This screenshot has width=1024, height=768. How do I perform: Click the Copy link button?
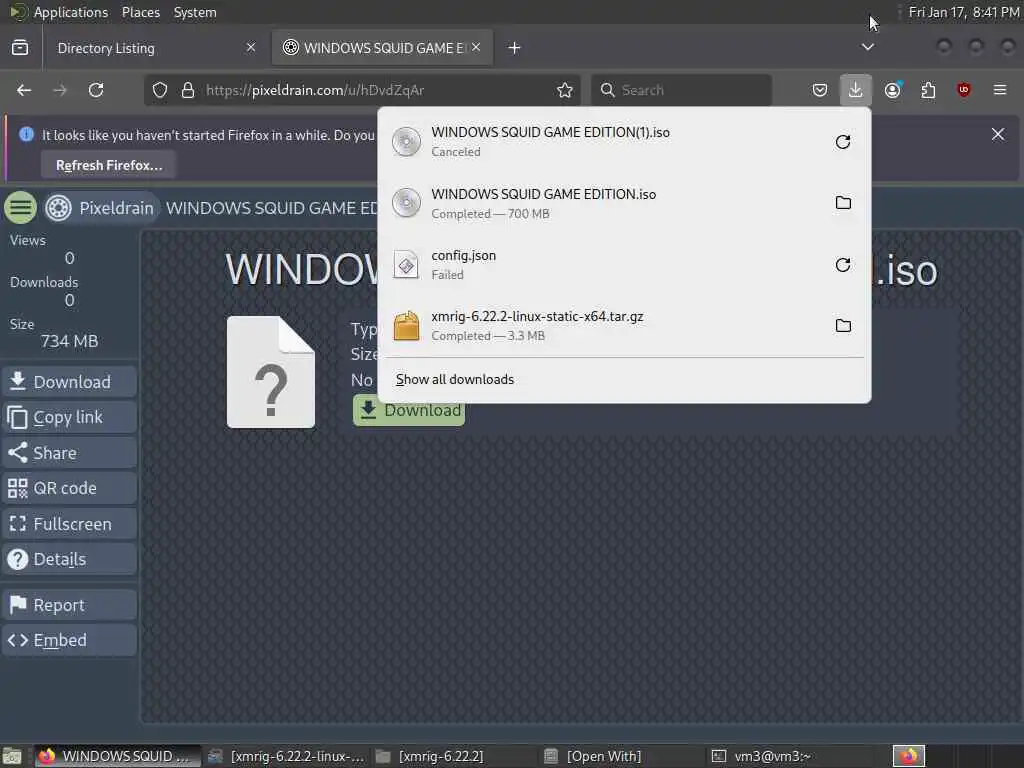(x=69, y=417)
